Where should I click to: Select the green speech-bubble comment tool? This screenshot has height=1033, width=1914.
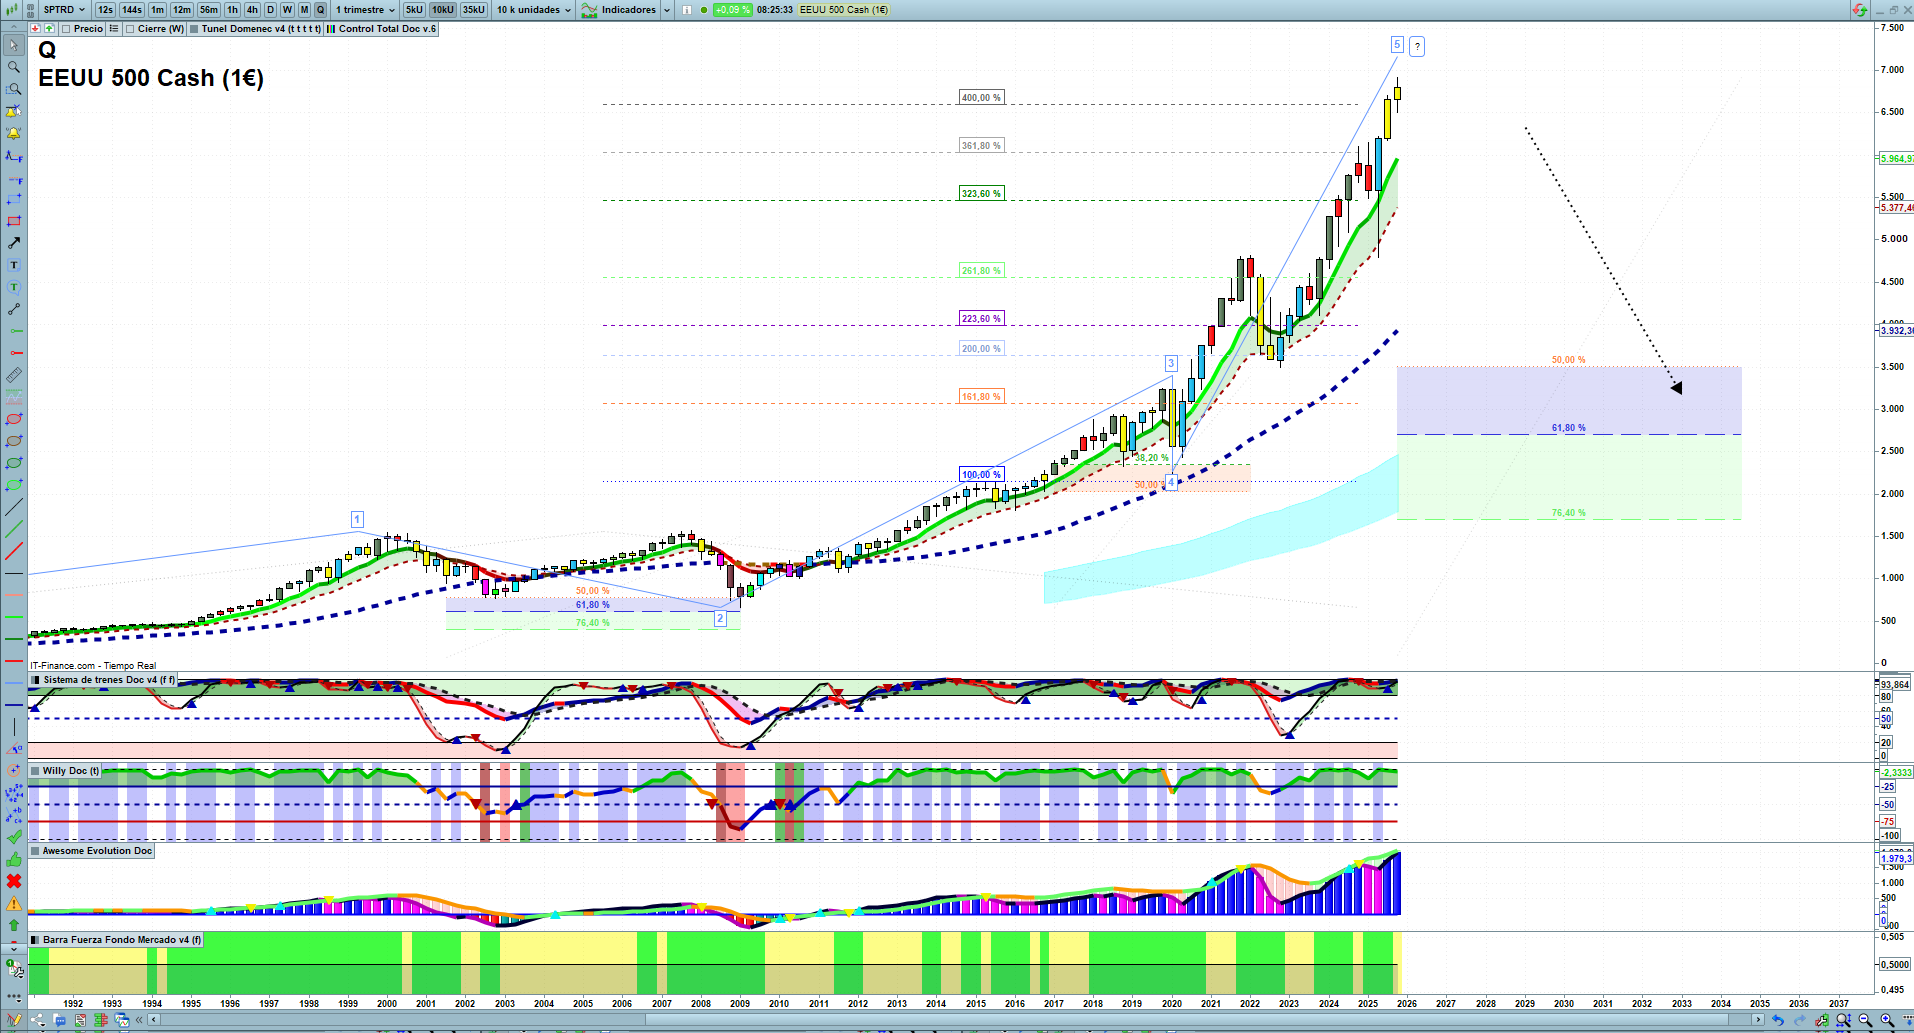(x=14, y=287)
